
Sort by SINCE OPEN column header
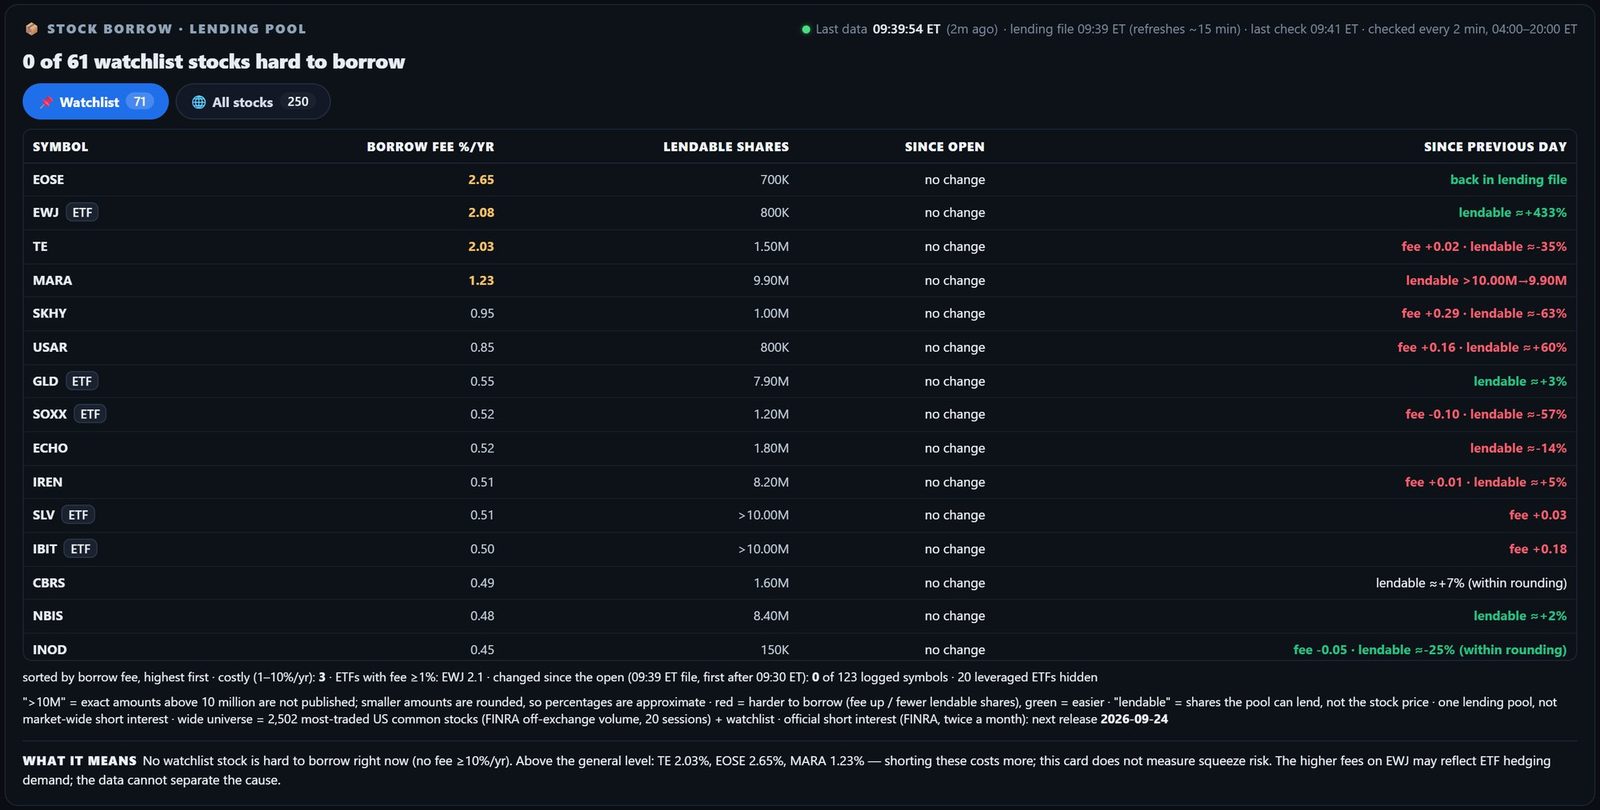point(945,147)
